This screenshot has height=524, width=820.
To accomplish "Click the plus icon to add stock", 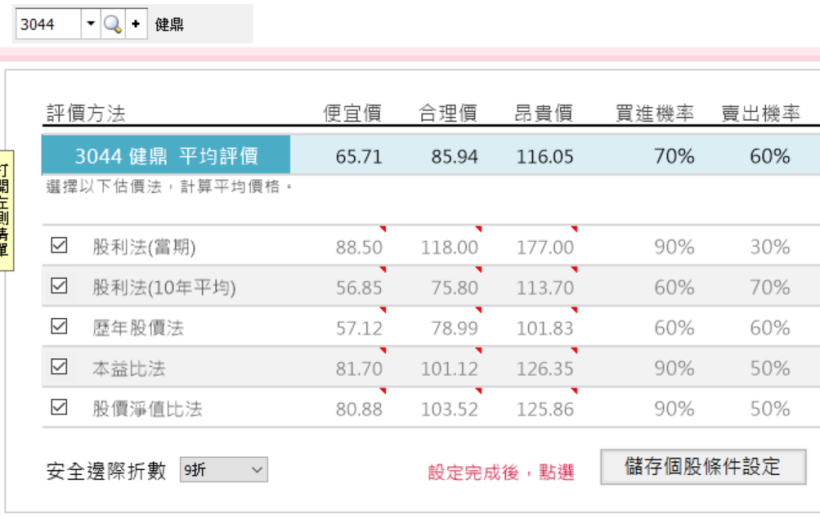I will [136, 24].
